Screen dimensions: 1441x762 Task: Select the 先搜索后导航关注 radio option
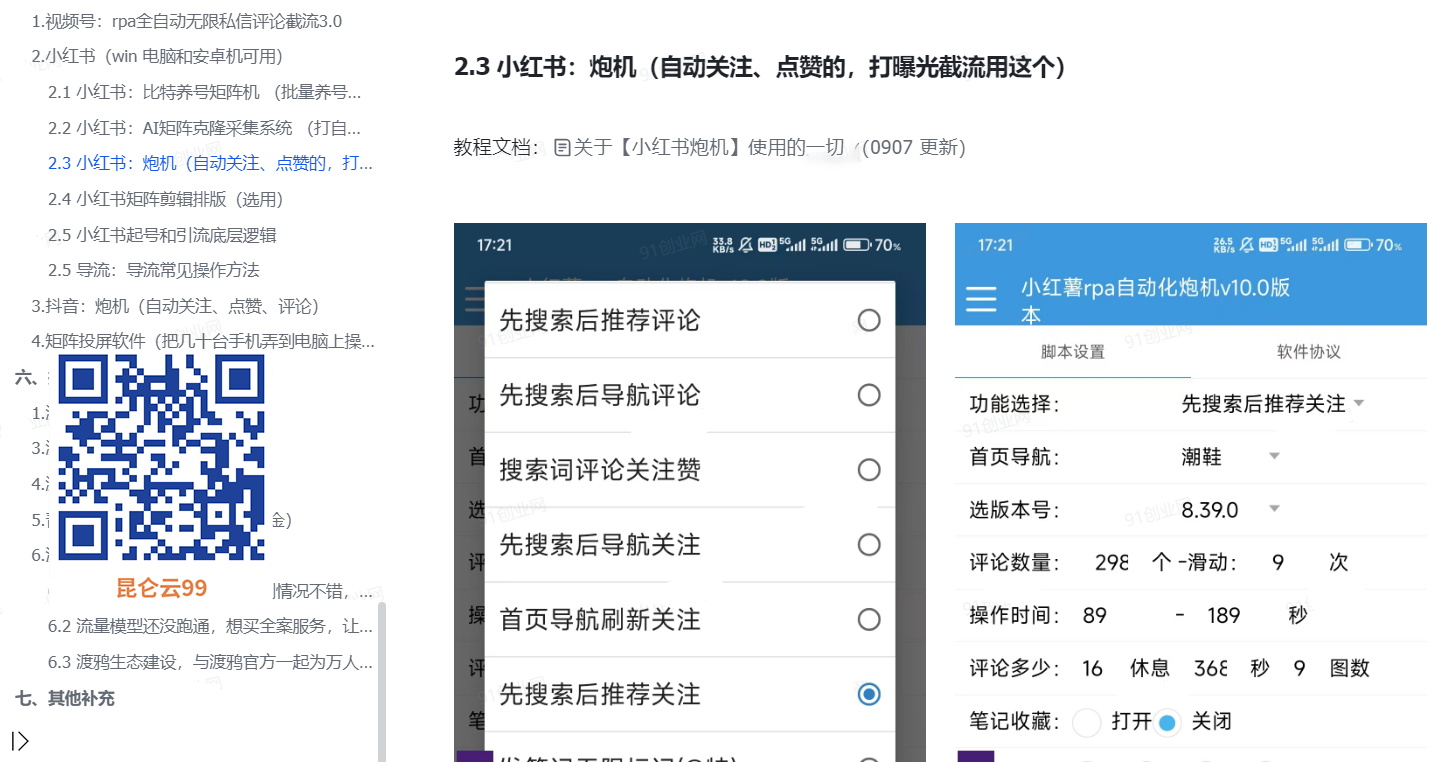tap(869, 545)
